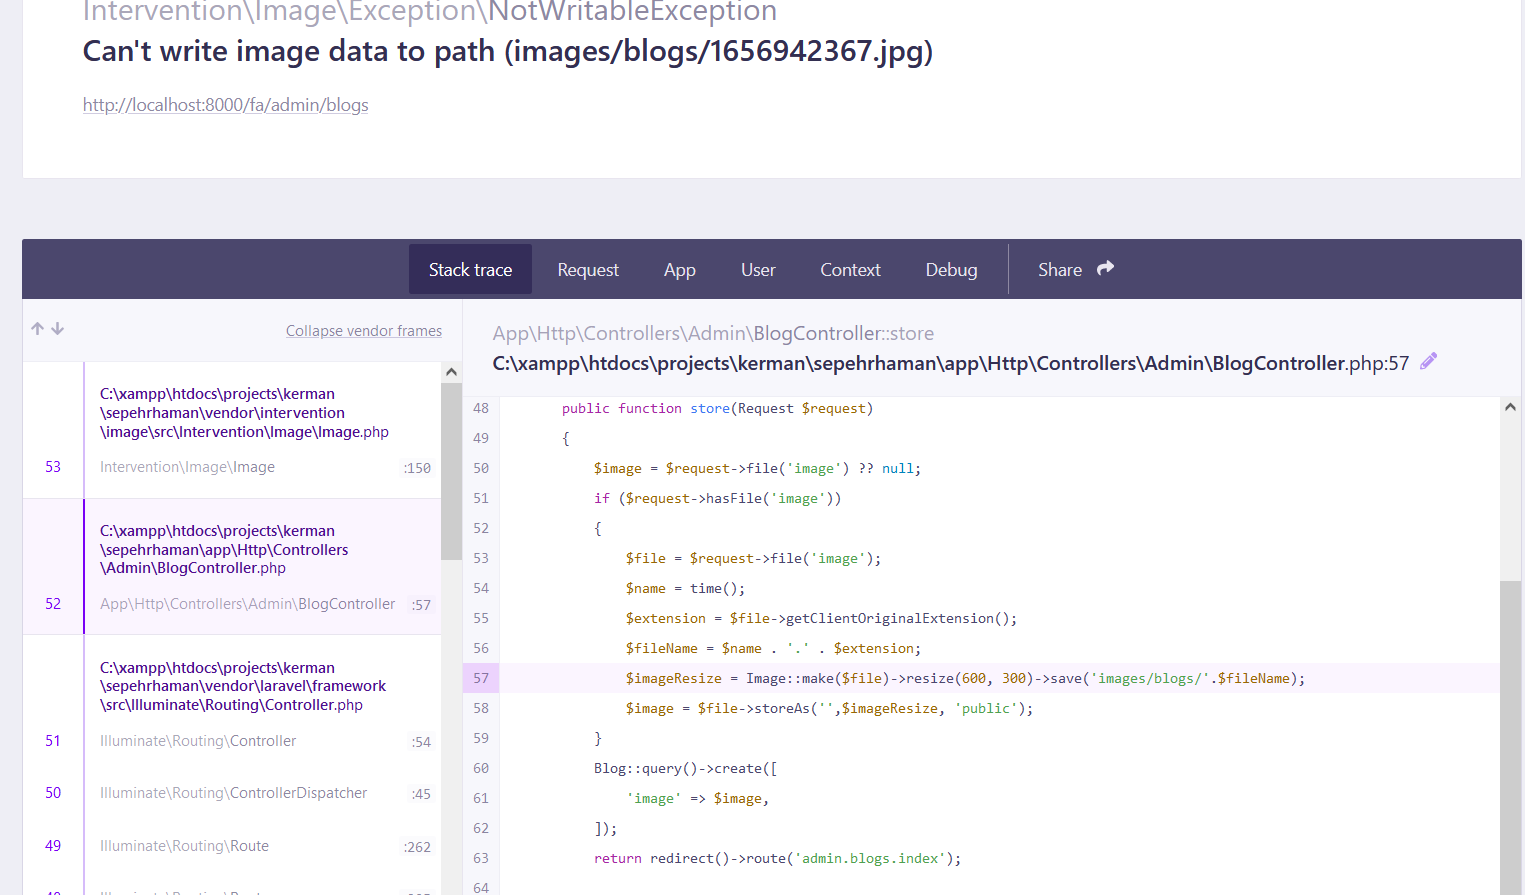This screenshot has height=895, width=1525.
Task: Open the User tab
Action: point(758,269)
